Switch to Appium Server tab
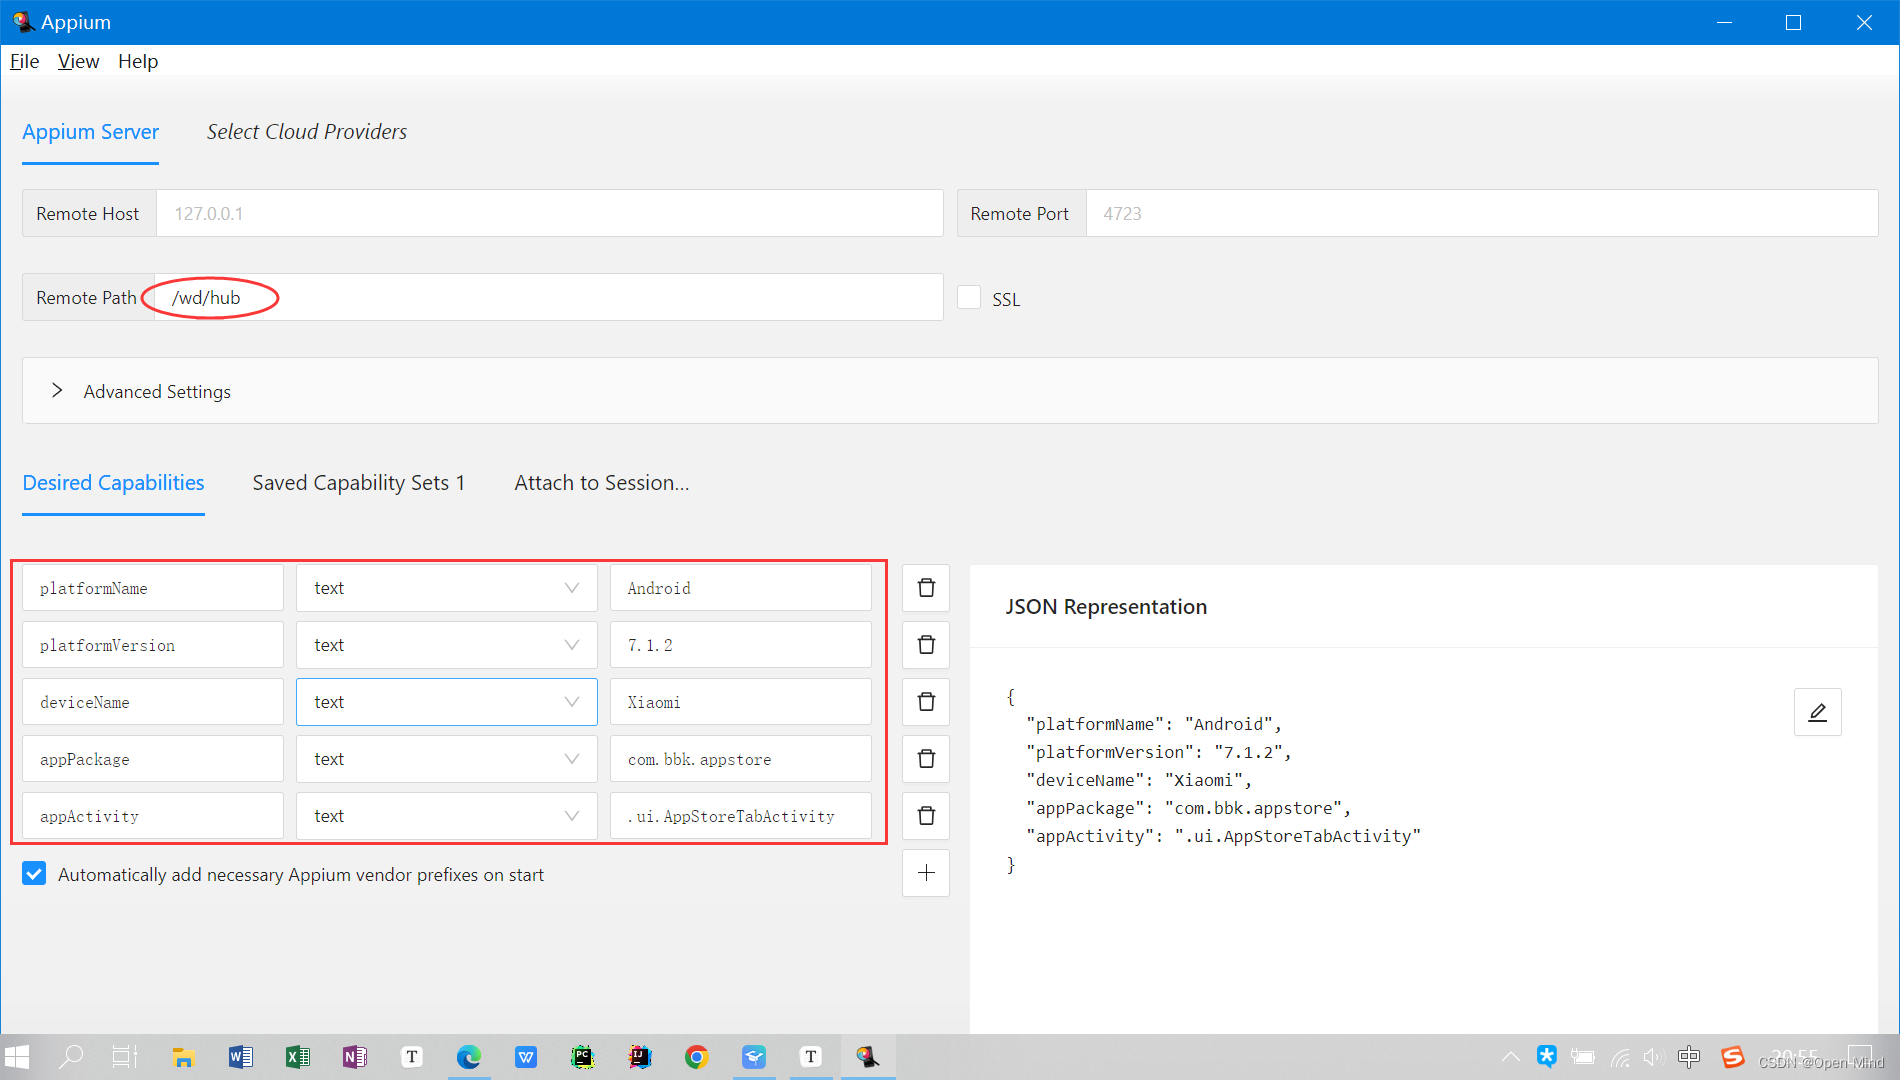 (91, 132)
